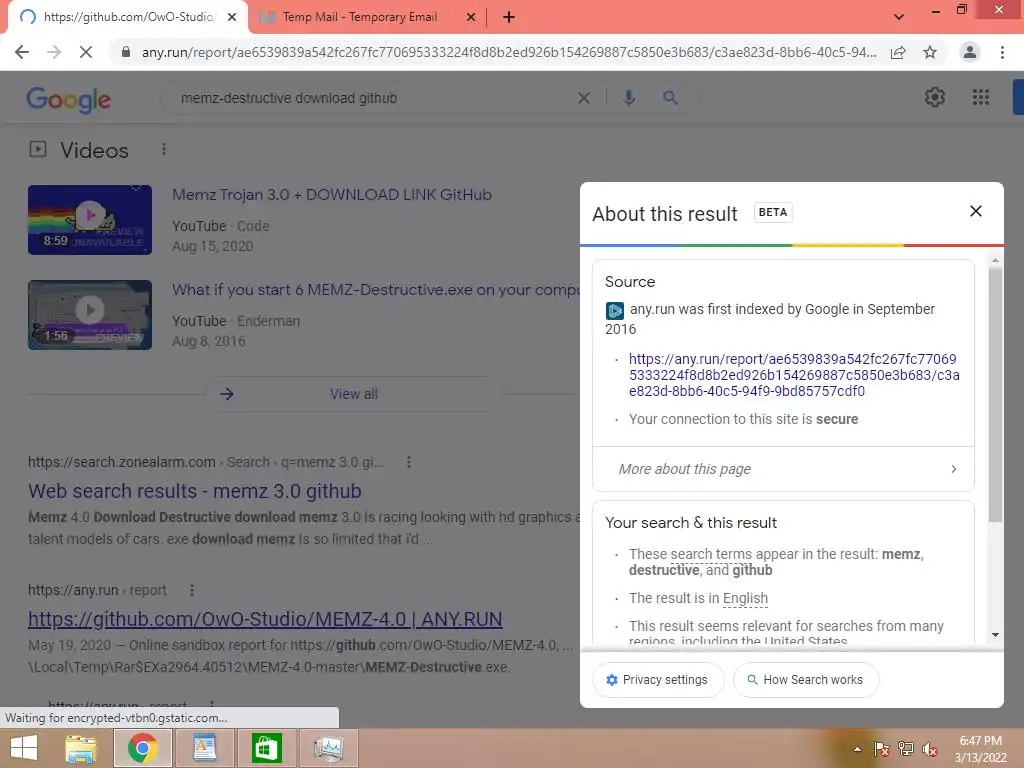Open the Chrome profile avatar
Screen dimensions: 1024x768
pyautogui.click(x=970, y=52)
